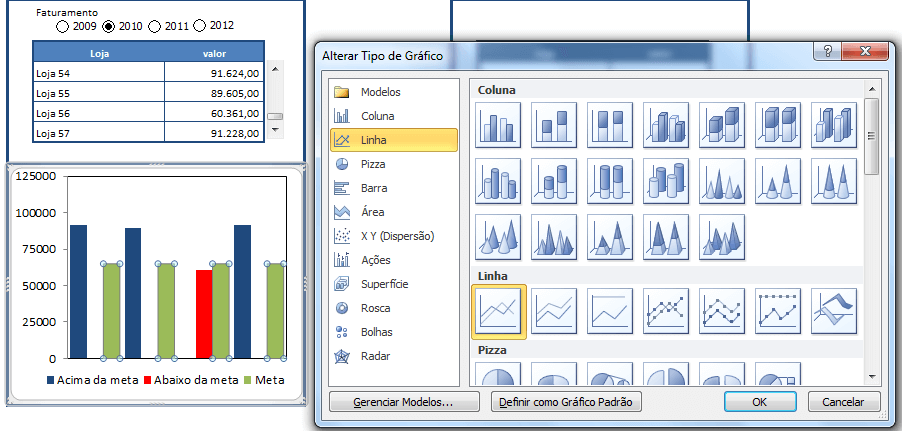Screen dimensions: 902x431
Task: Select the Rosca chart category
Action: (x=394, y=308)
